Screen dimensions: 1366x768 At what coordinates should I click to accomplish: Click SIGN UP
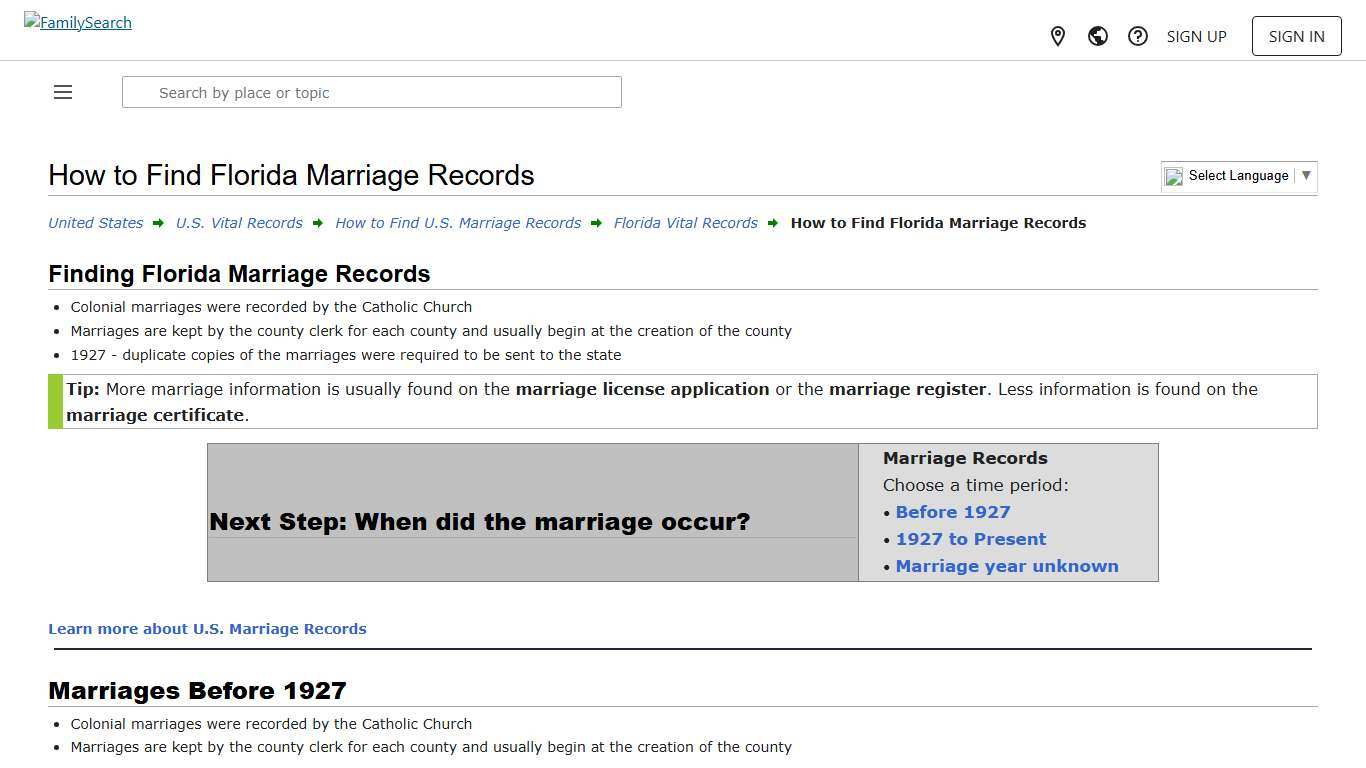1196,36
